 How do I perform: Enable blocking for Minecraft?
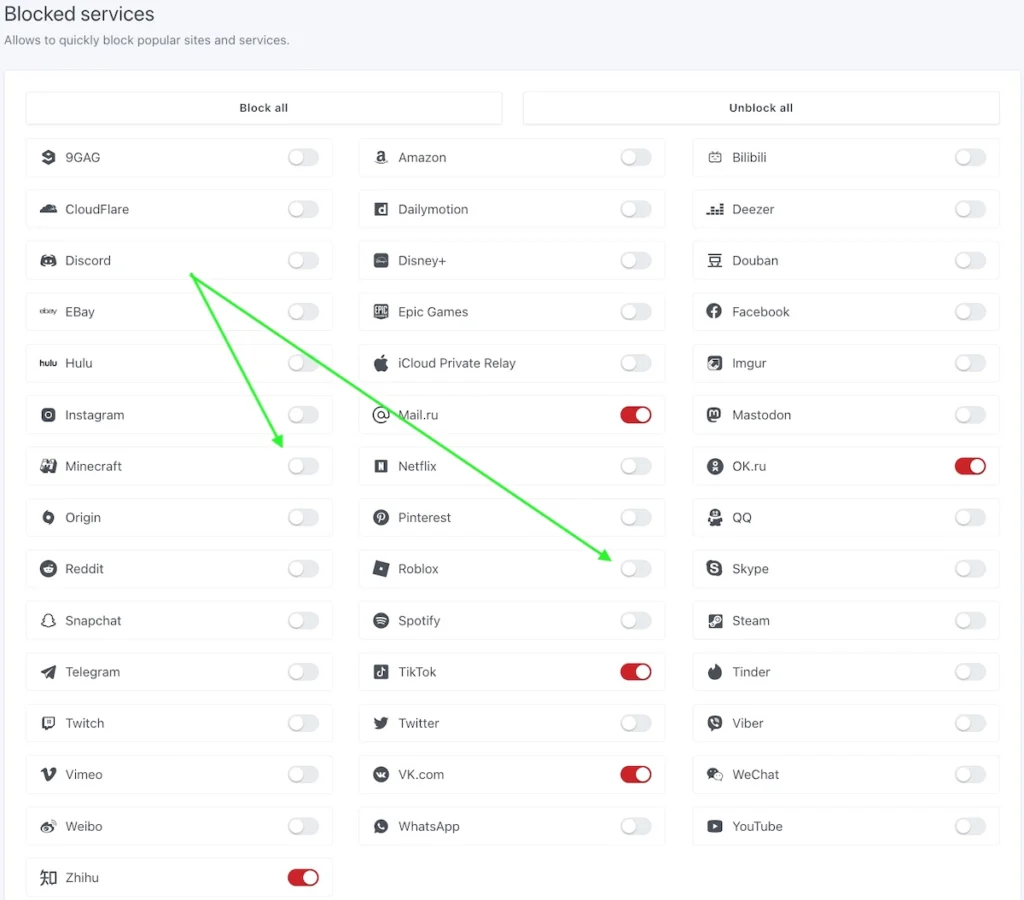tap(303, 466)
